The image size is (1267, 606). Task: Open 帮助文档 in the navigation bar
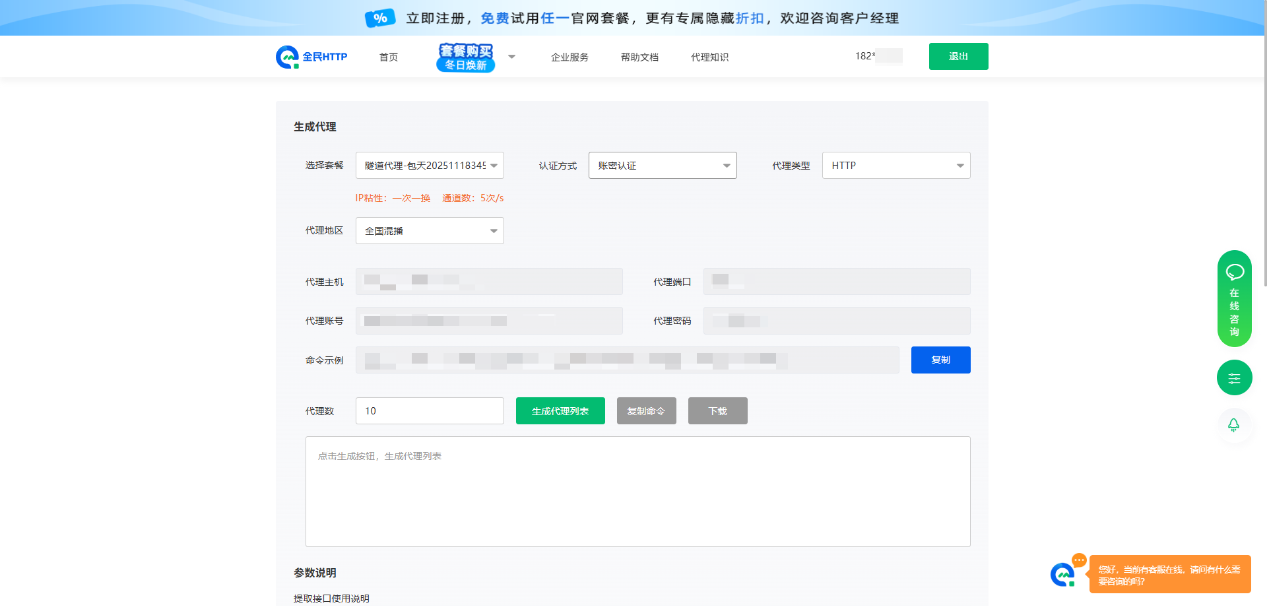click(639, 57)
